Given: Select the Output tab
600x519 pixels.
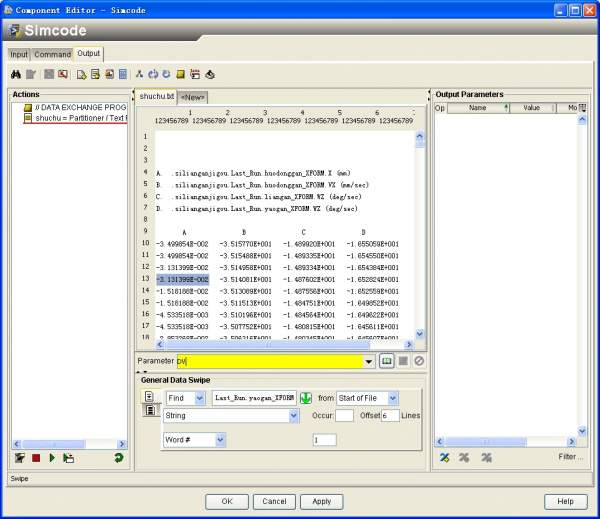Looking at the screenshot, I should [88, 54].
